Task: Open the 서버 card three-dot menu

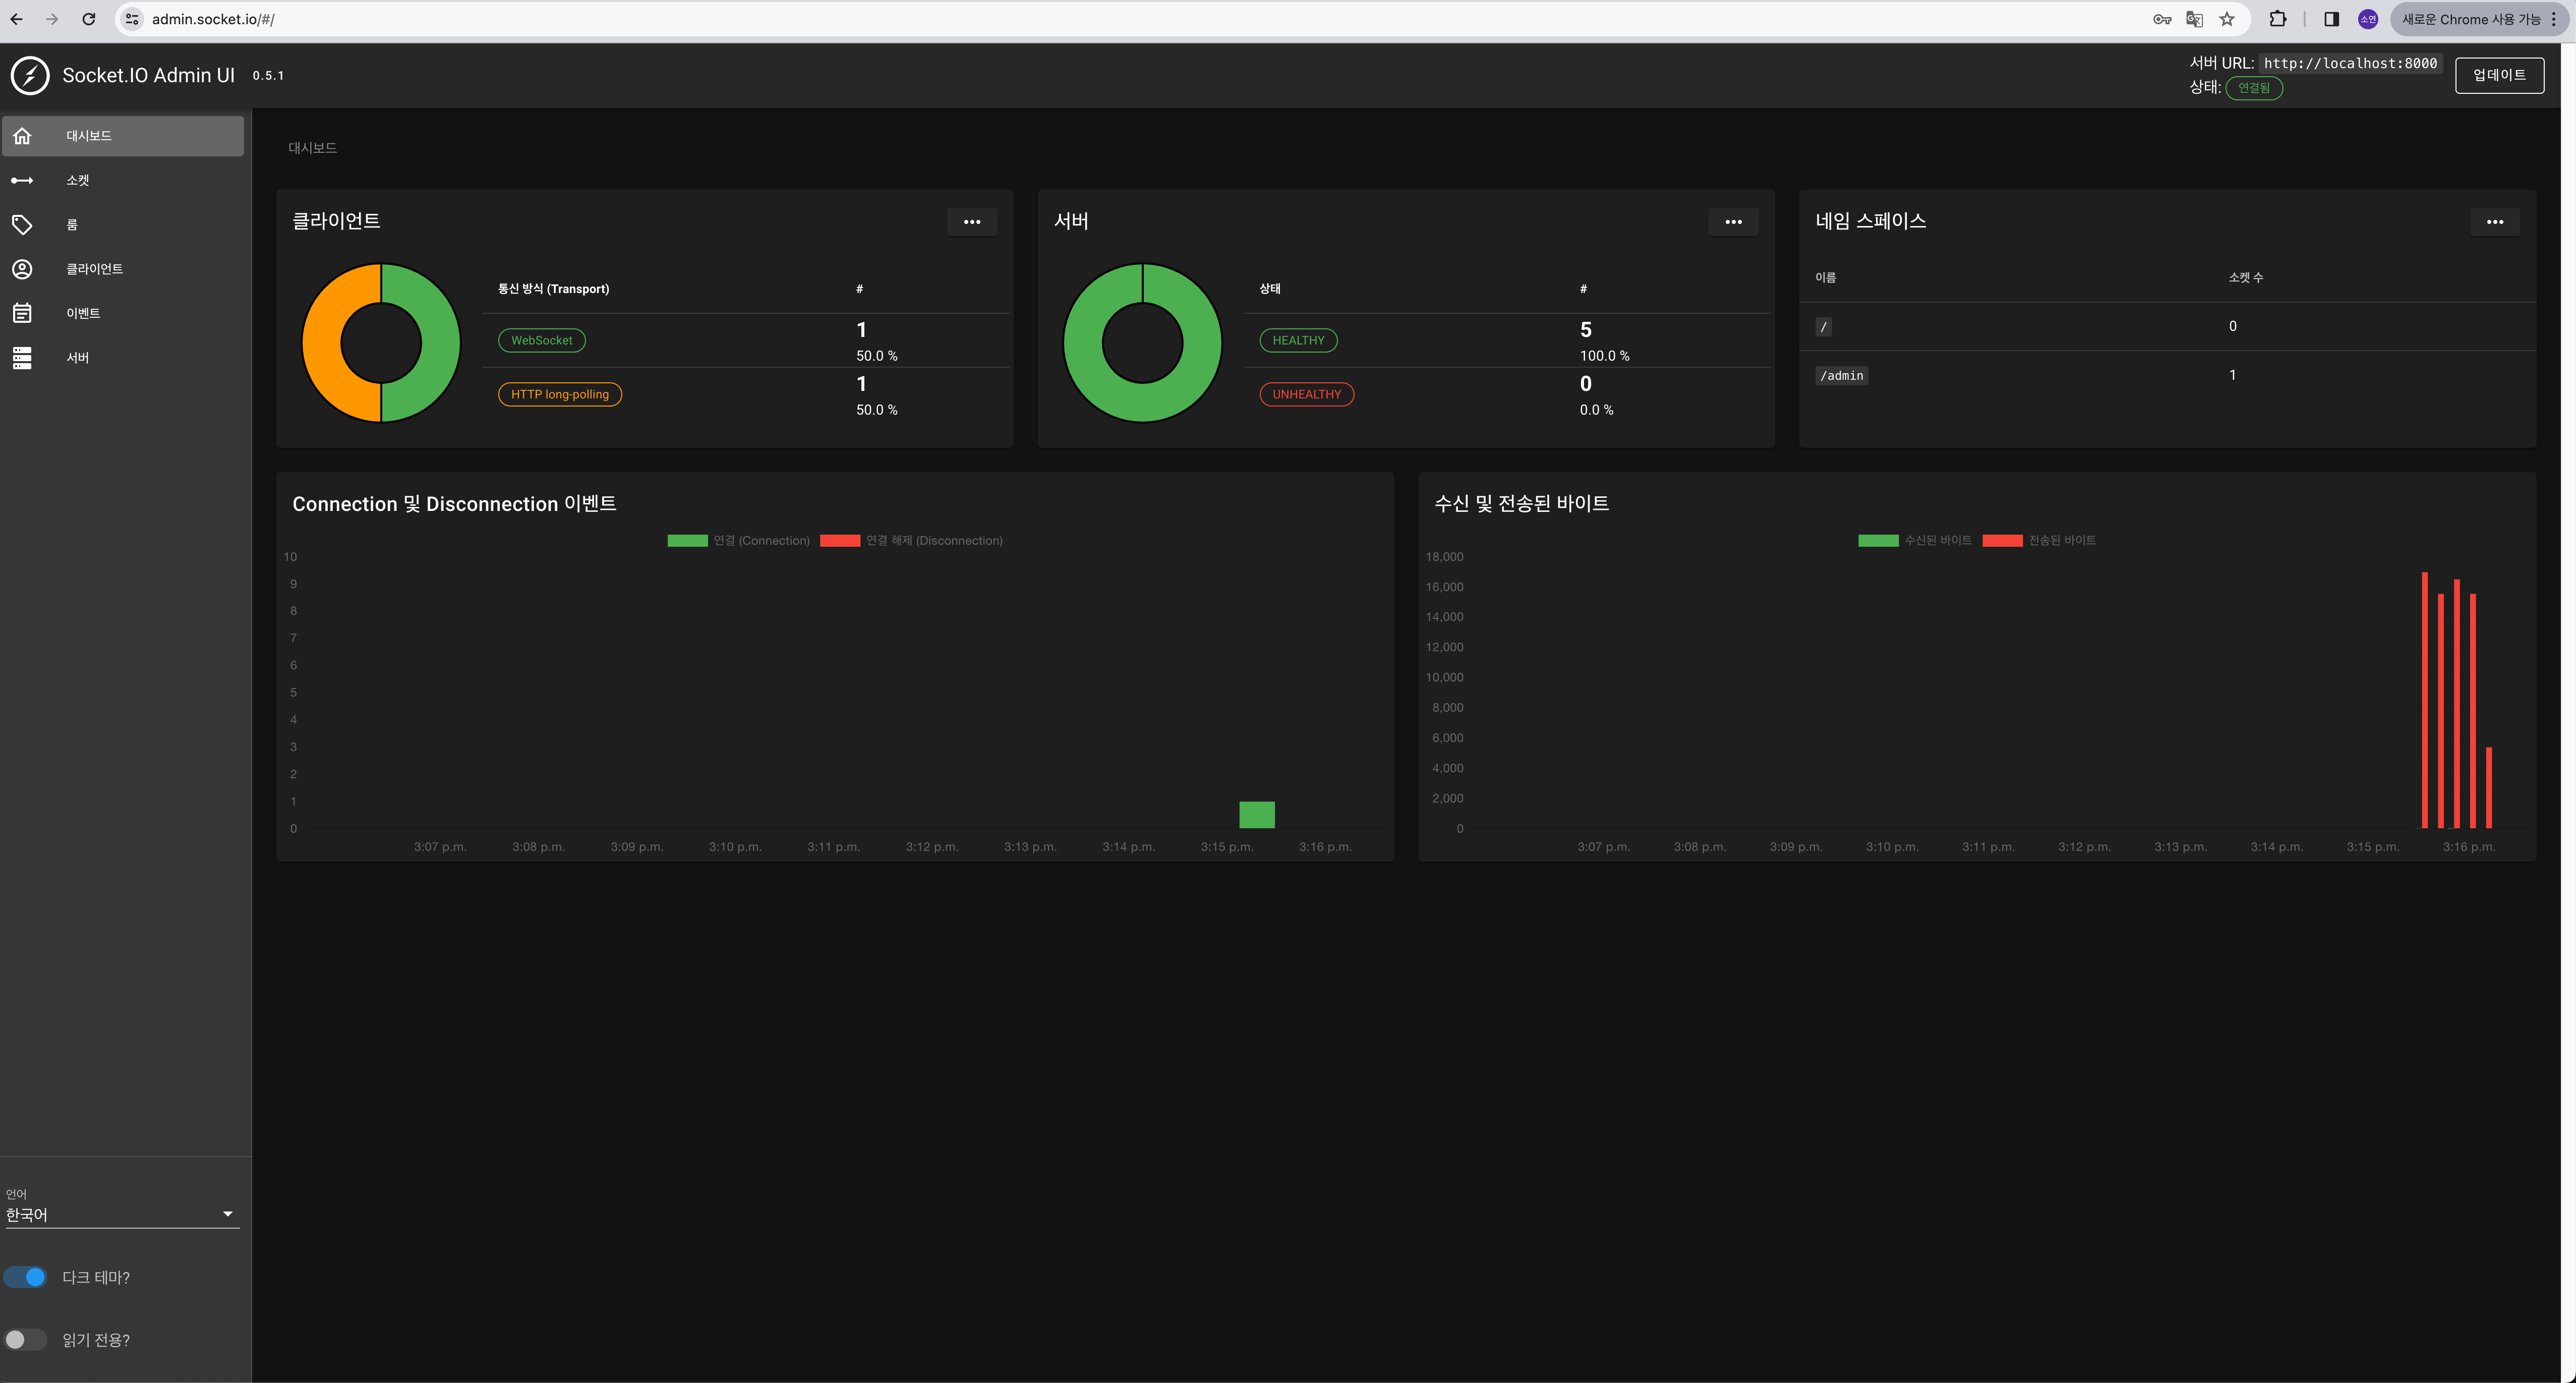Action: 1733,222
